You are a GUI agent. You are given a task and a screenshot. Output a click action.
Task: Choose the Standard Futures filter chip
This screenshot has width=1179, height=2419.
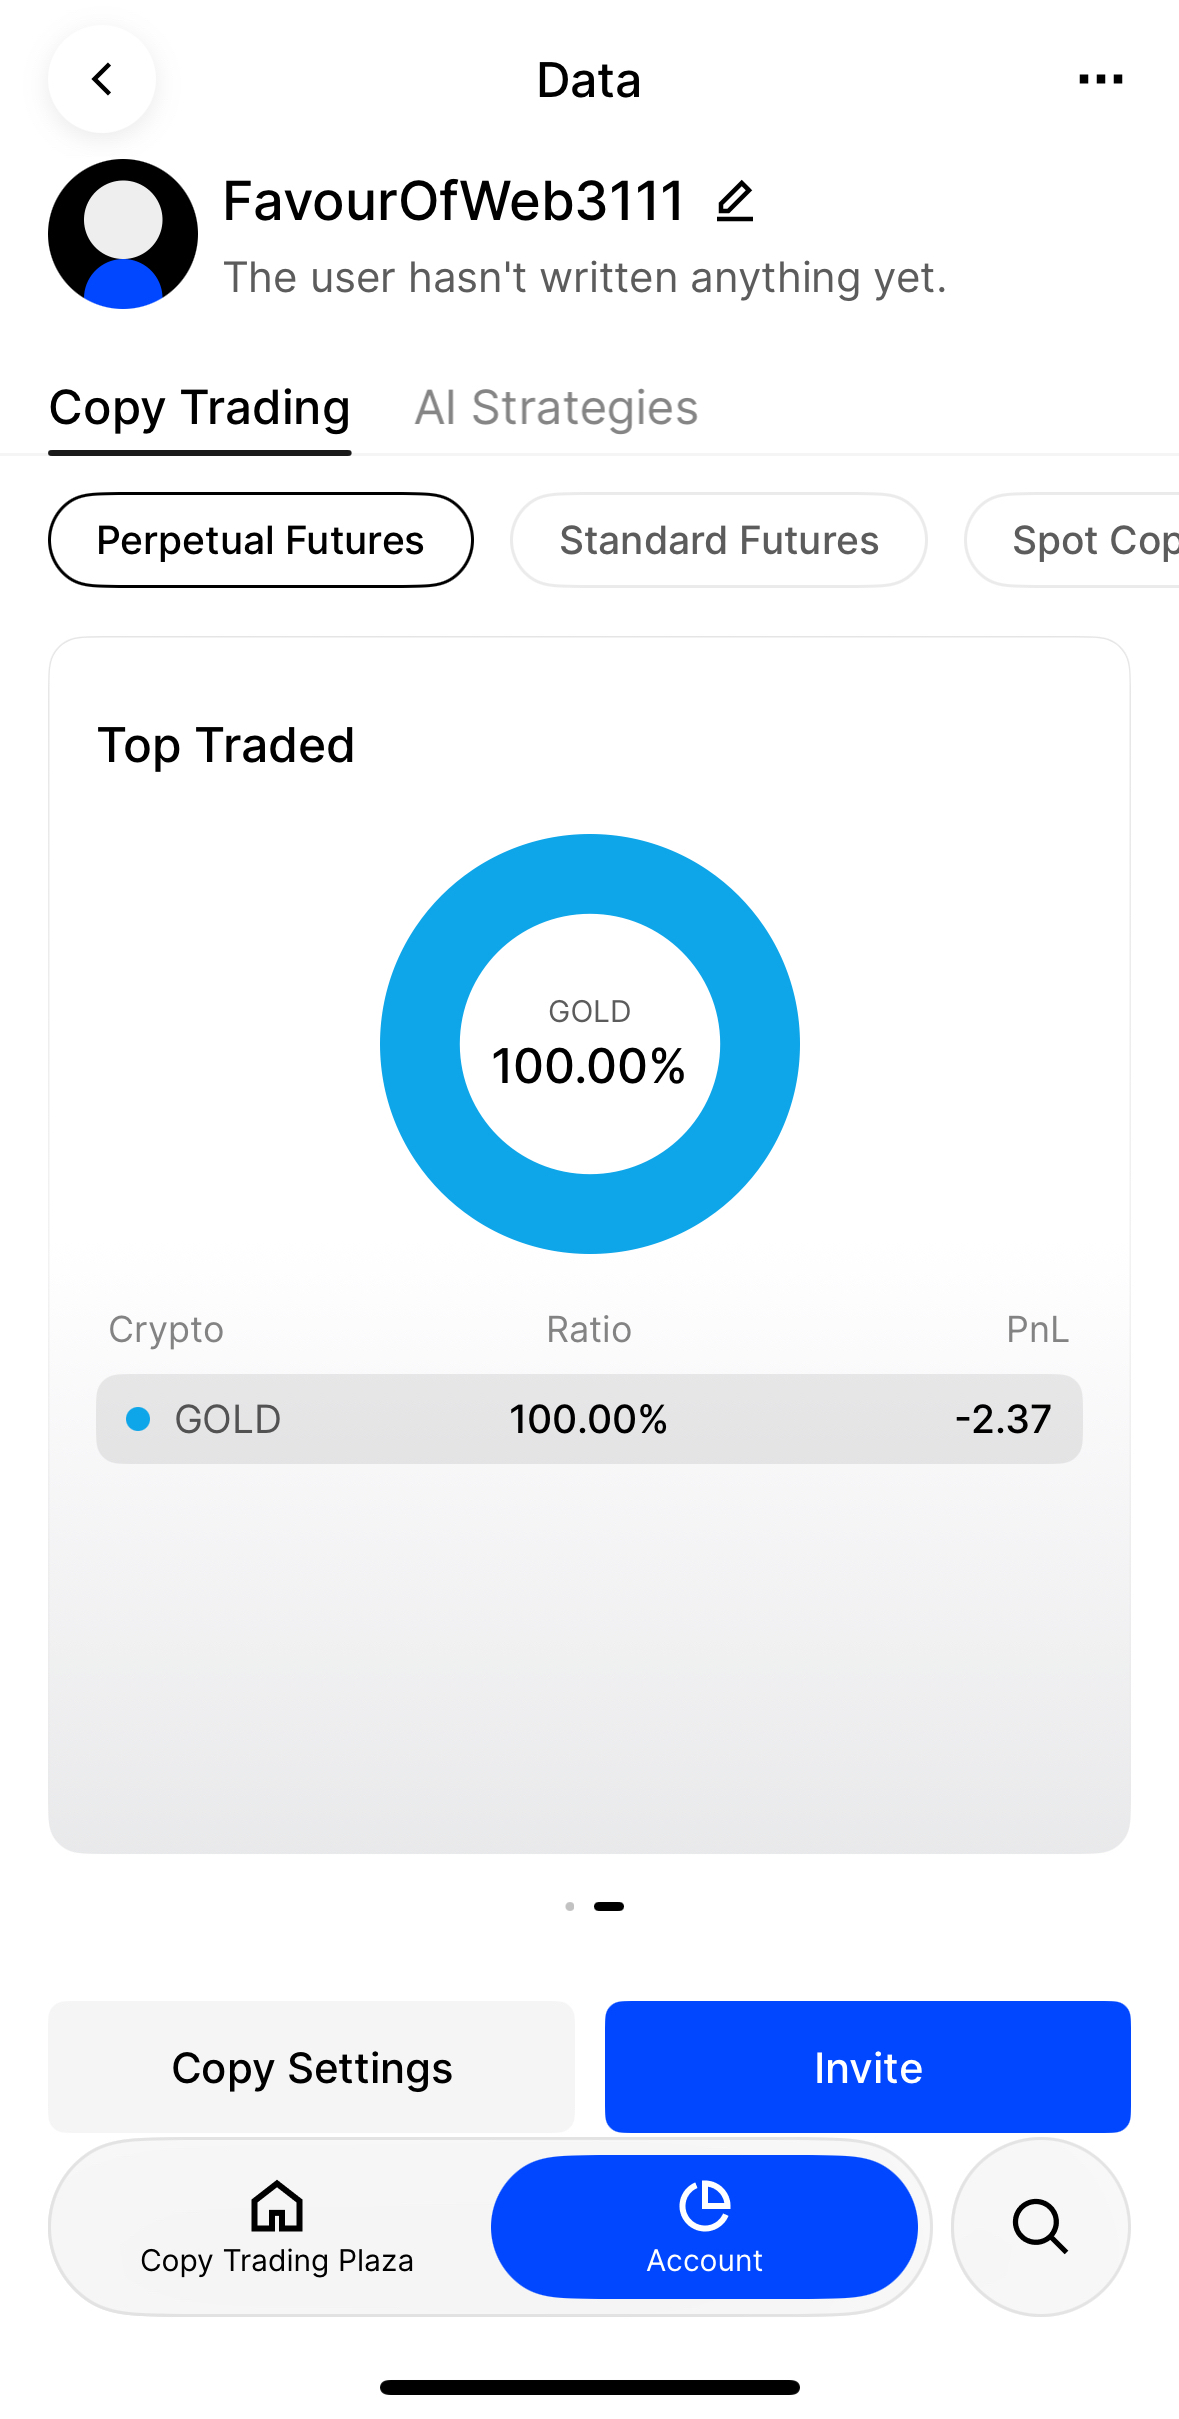[x=718, y=540]
